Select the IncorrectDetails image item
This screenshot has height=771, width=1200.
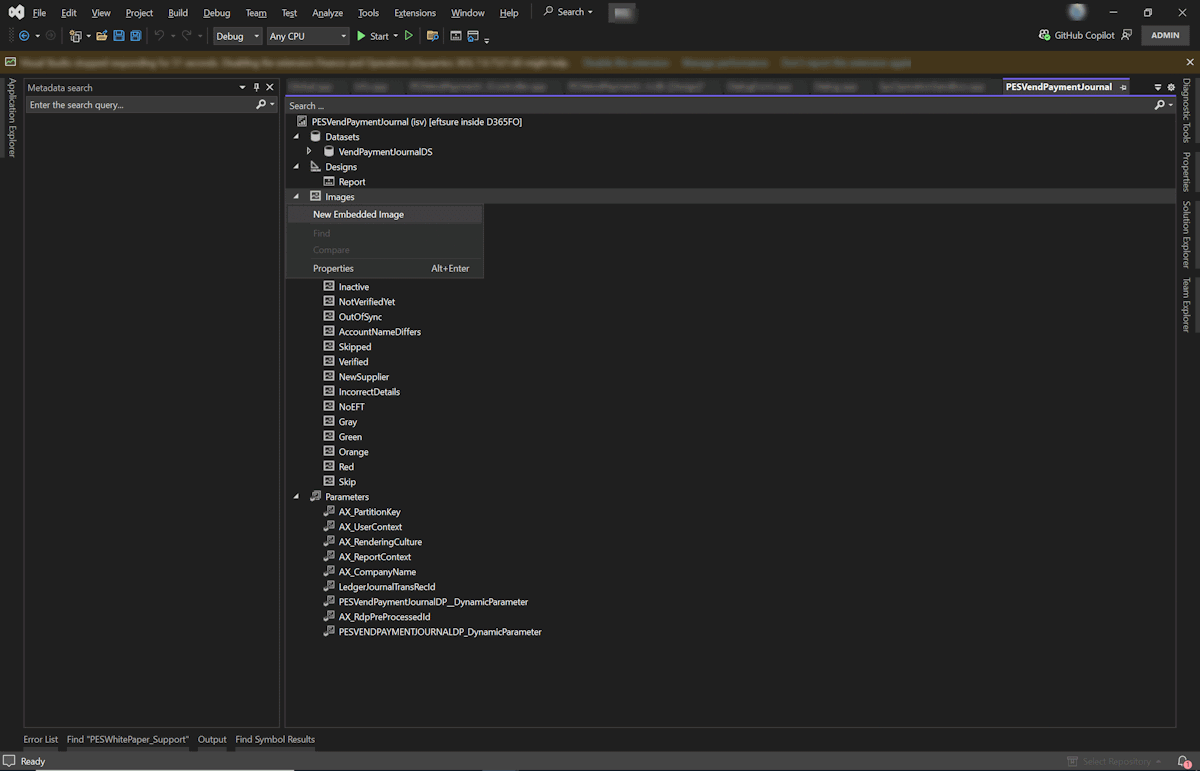(x=369, y=392)
